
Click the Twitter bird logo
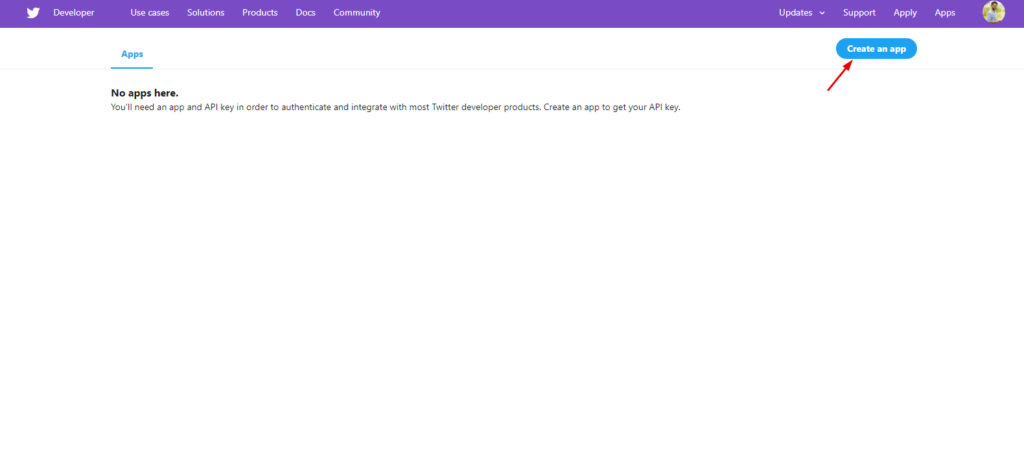point(33,12)
